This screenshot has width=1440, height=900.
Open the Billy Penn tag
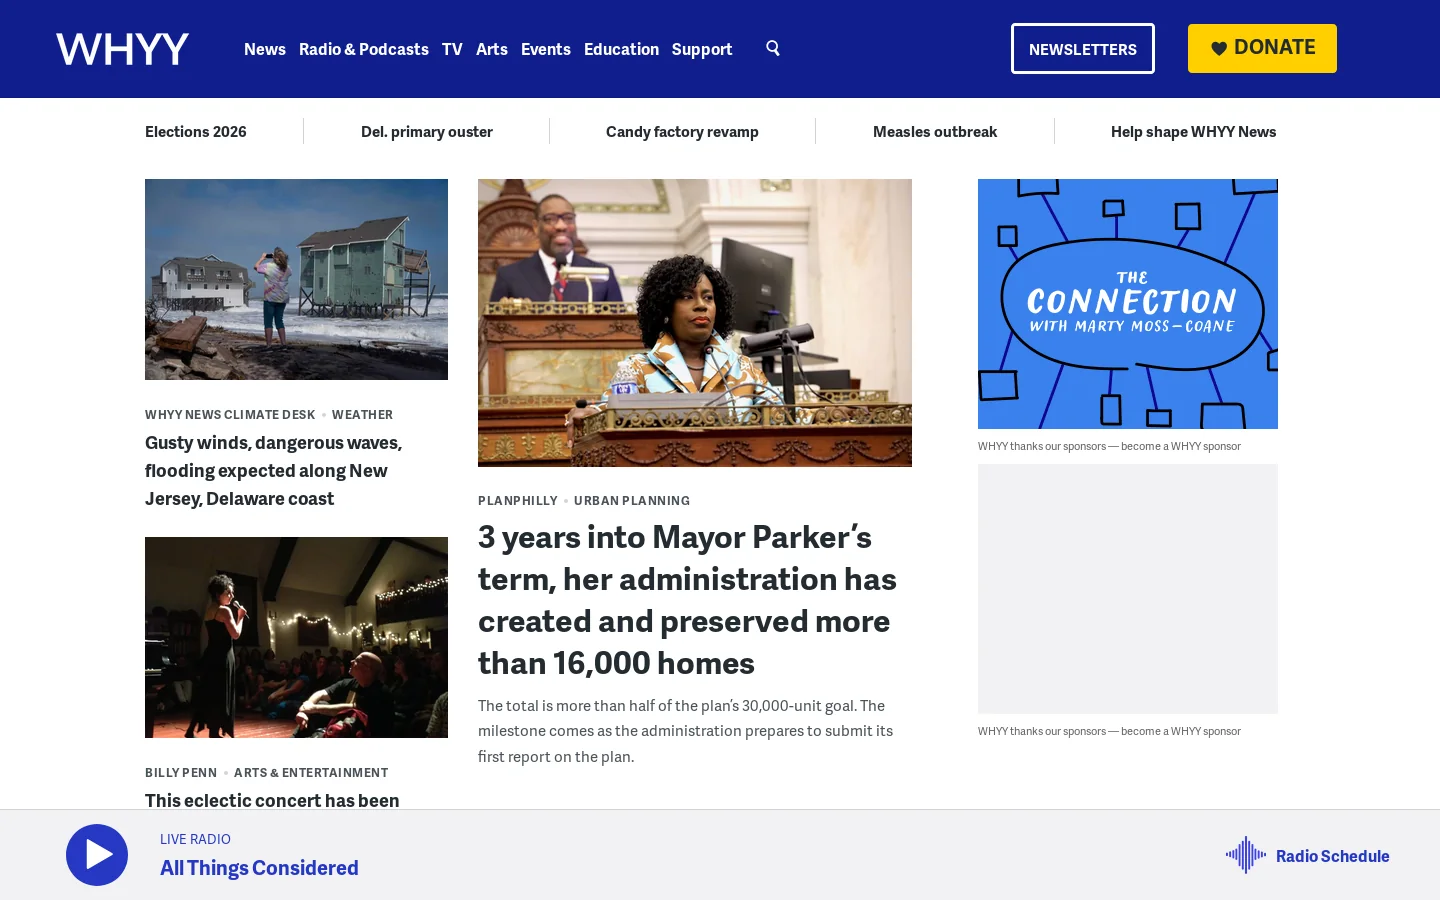pos(181,773)
